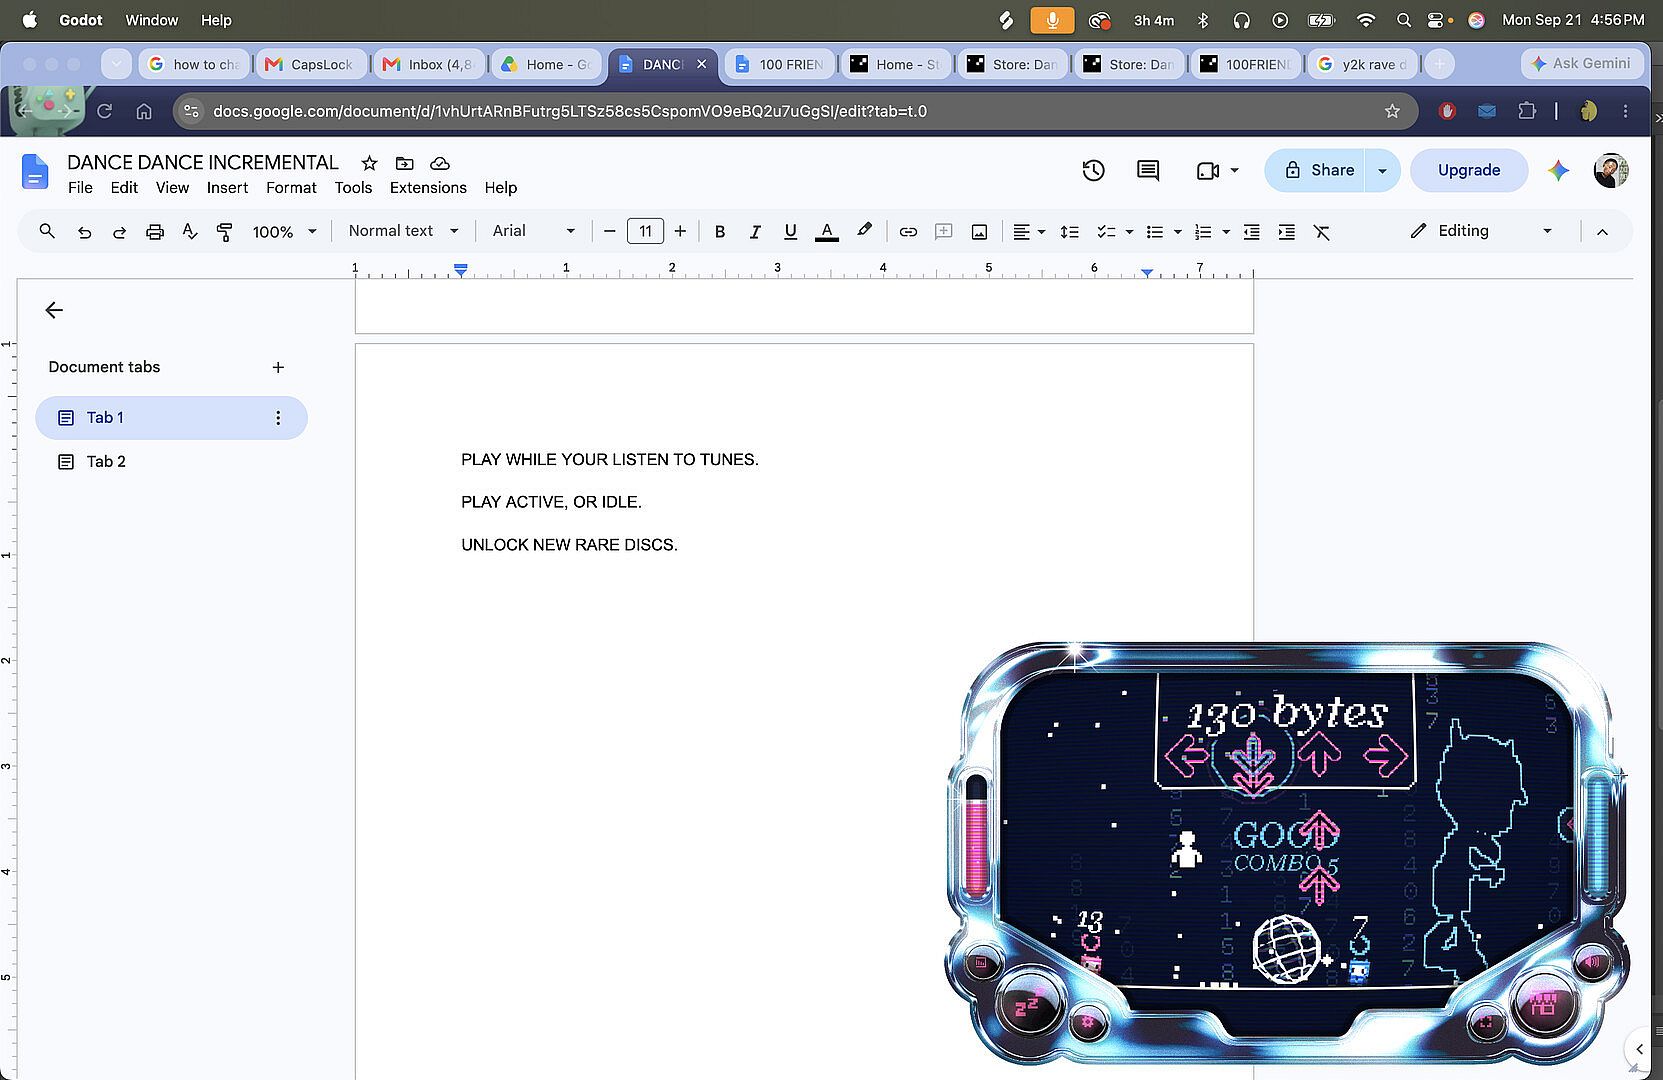This screenshot has width=1663, height=1080.
Task: Switch to Tab 2 in document tabs
Action: [x=106, y=461]
